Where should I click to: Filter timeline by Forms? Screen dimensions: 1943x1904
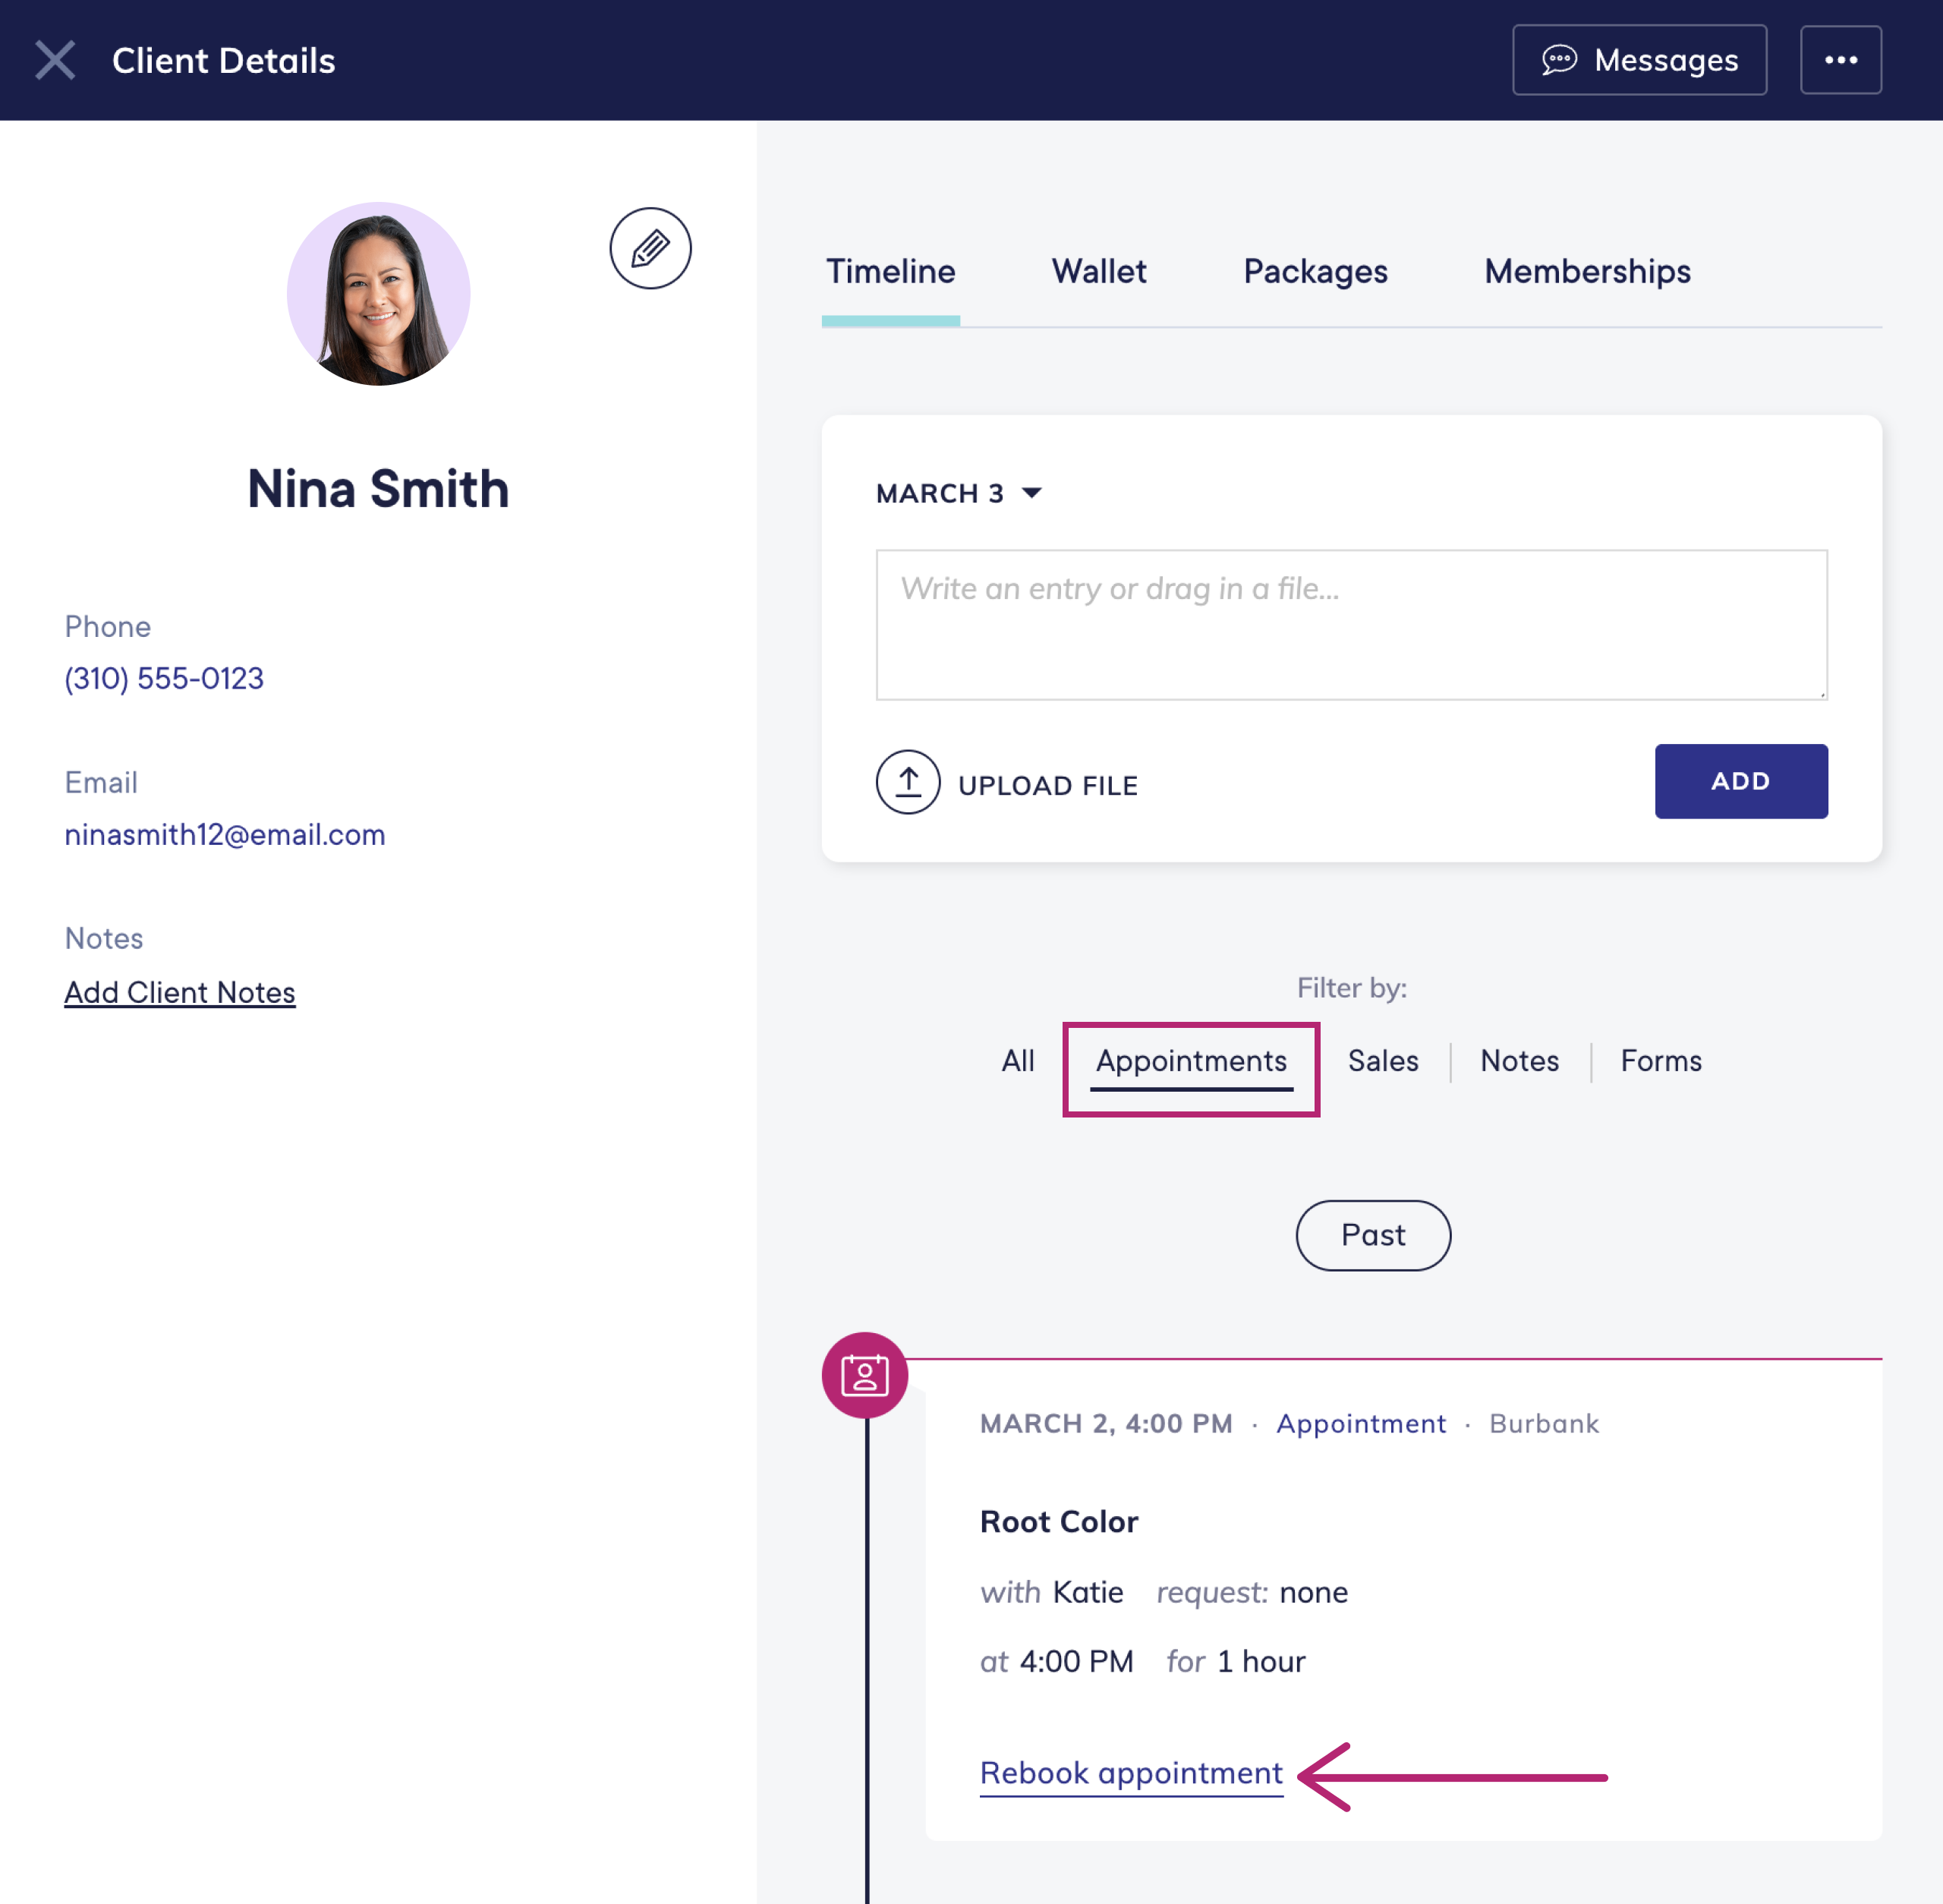1660,1060
